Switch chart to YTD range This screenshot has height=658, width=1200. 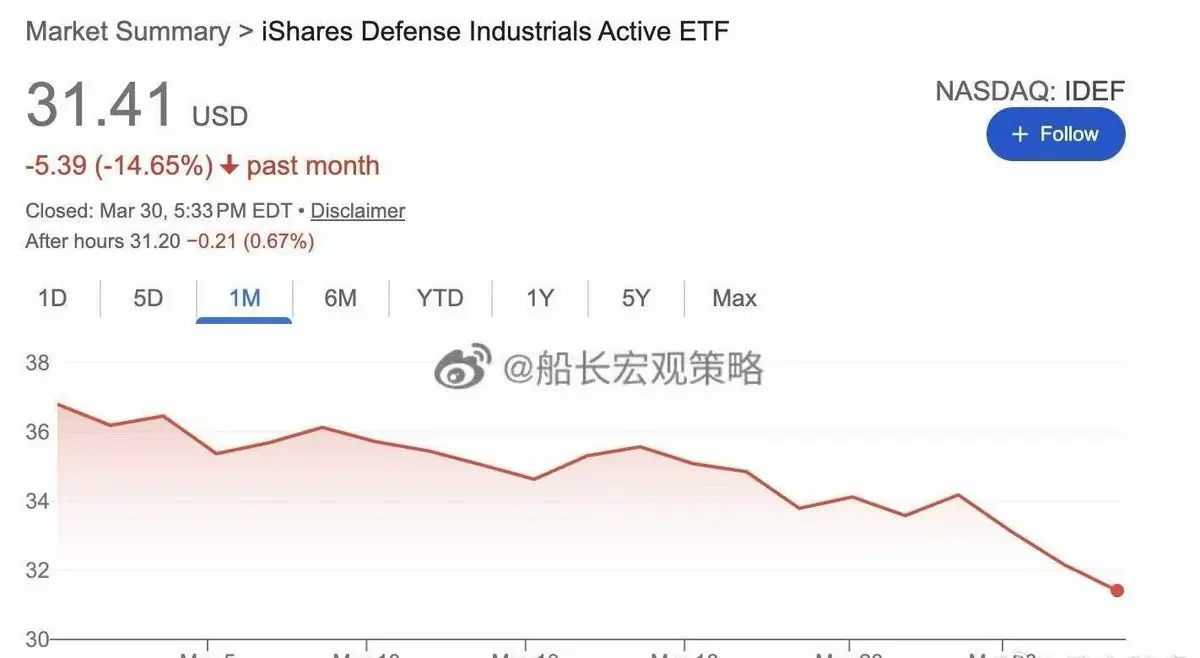point(440,298)
